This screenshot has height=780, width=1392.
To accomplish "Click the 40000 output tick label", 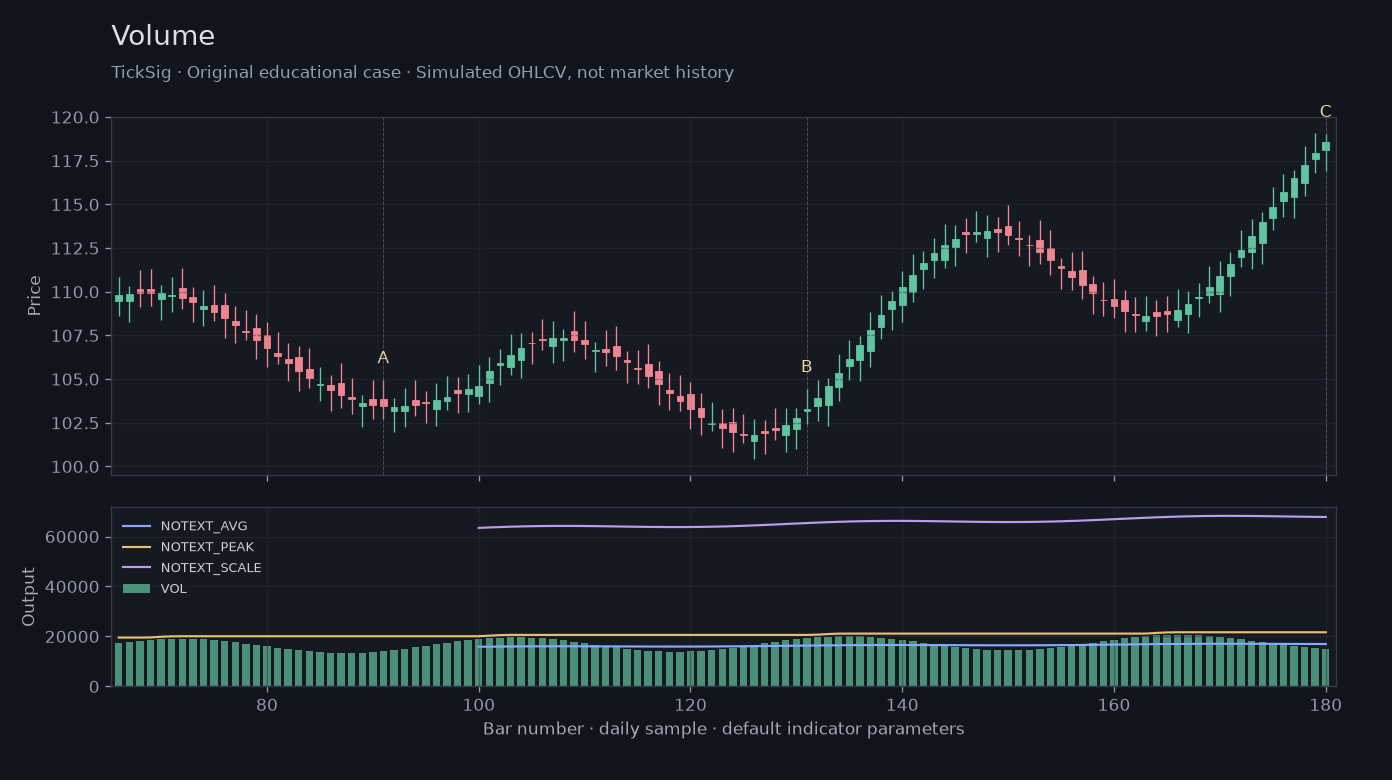I will (x=72, y=587).
